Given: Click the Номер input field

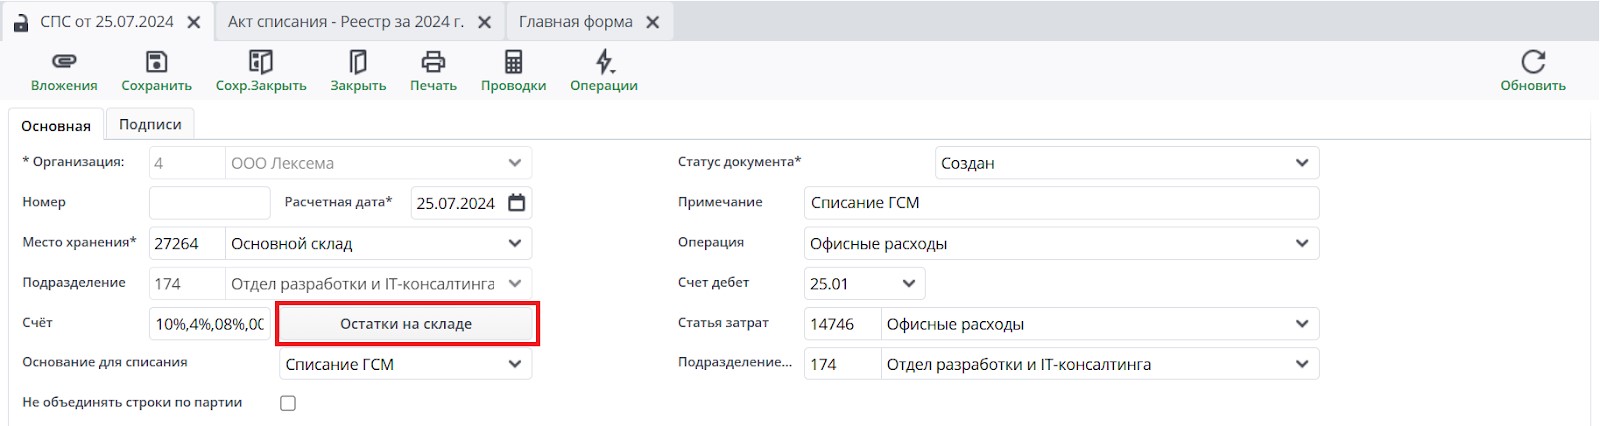Looking at the screenshot, I should pos(209,203).
